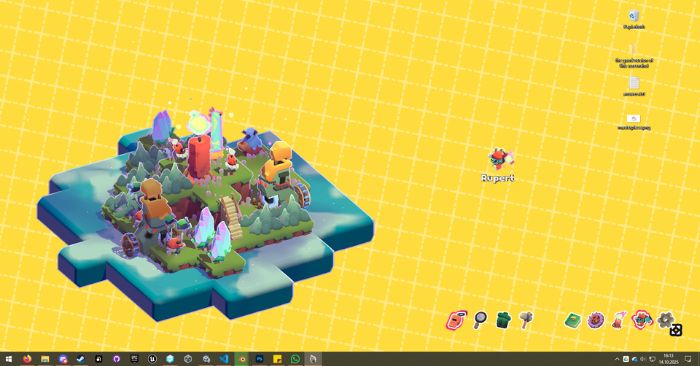Click the "Rupert" name label
This screenshot has width=700, height=366.
(x=498, y=178)
